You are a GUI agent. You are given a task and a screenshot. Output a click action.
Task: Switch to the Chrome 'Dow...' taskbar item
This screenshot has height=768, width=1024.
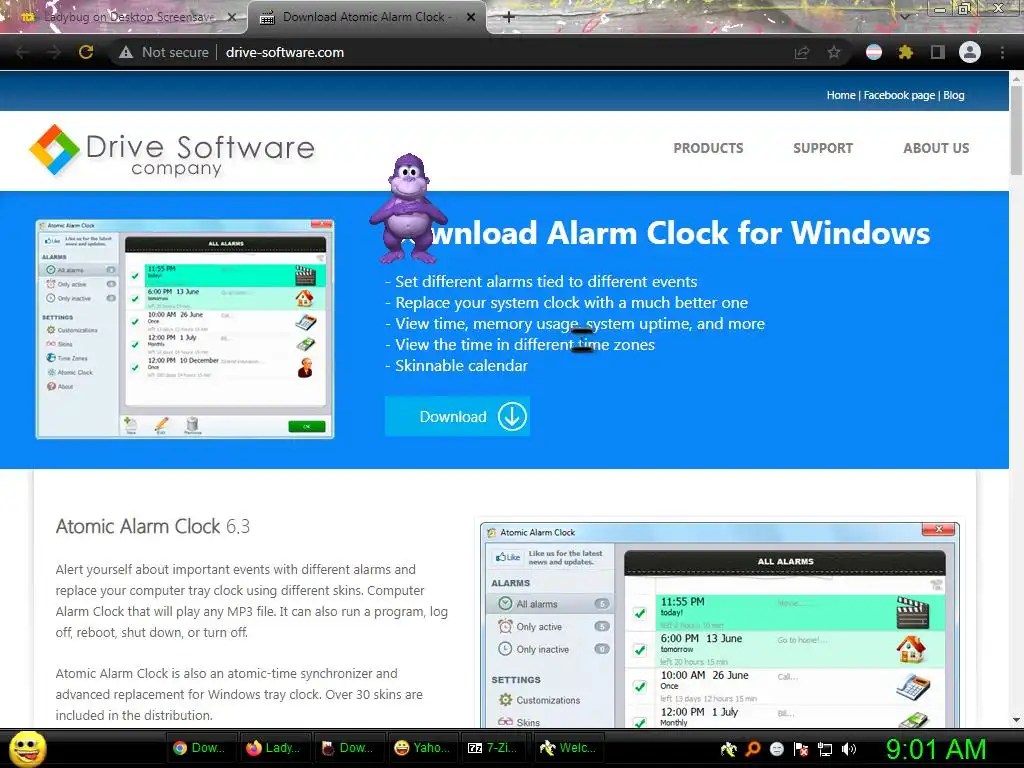coord(199,748)
